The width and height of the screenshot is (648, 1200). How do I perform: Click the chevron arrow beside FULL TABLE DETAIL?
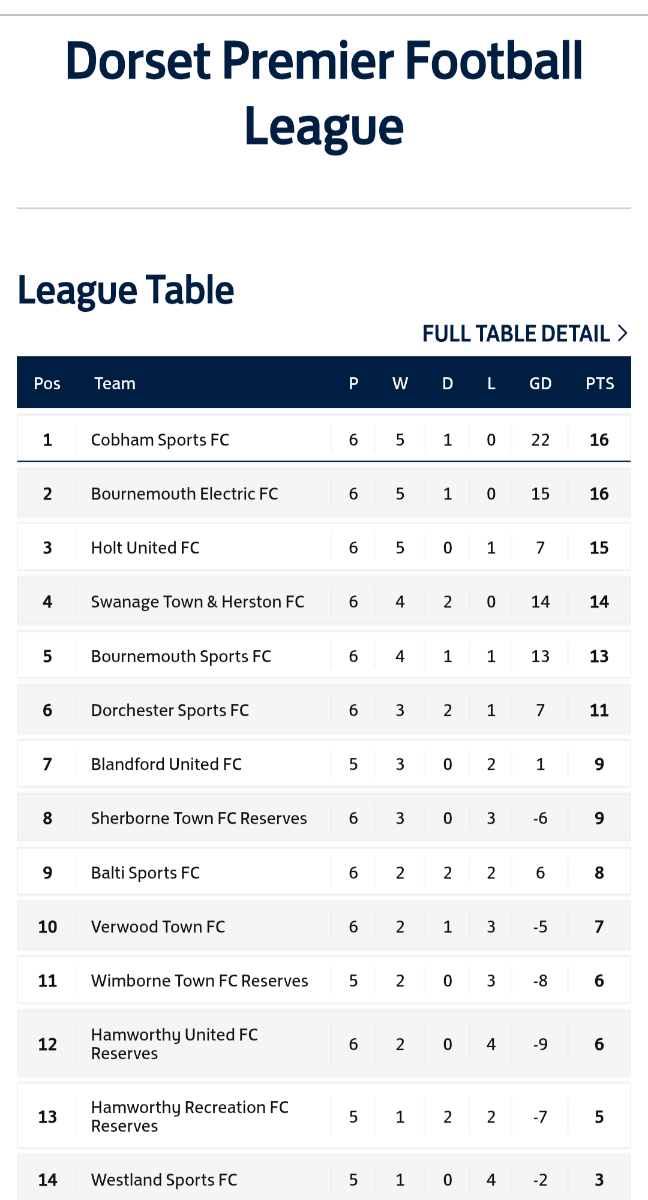pyautogui.click(x=623, y=334)
